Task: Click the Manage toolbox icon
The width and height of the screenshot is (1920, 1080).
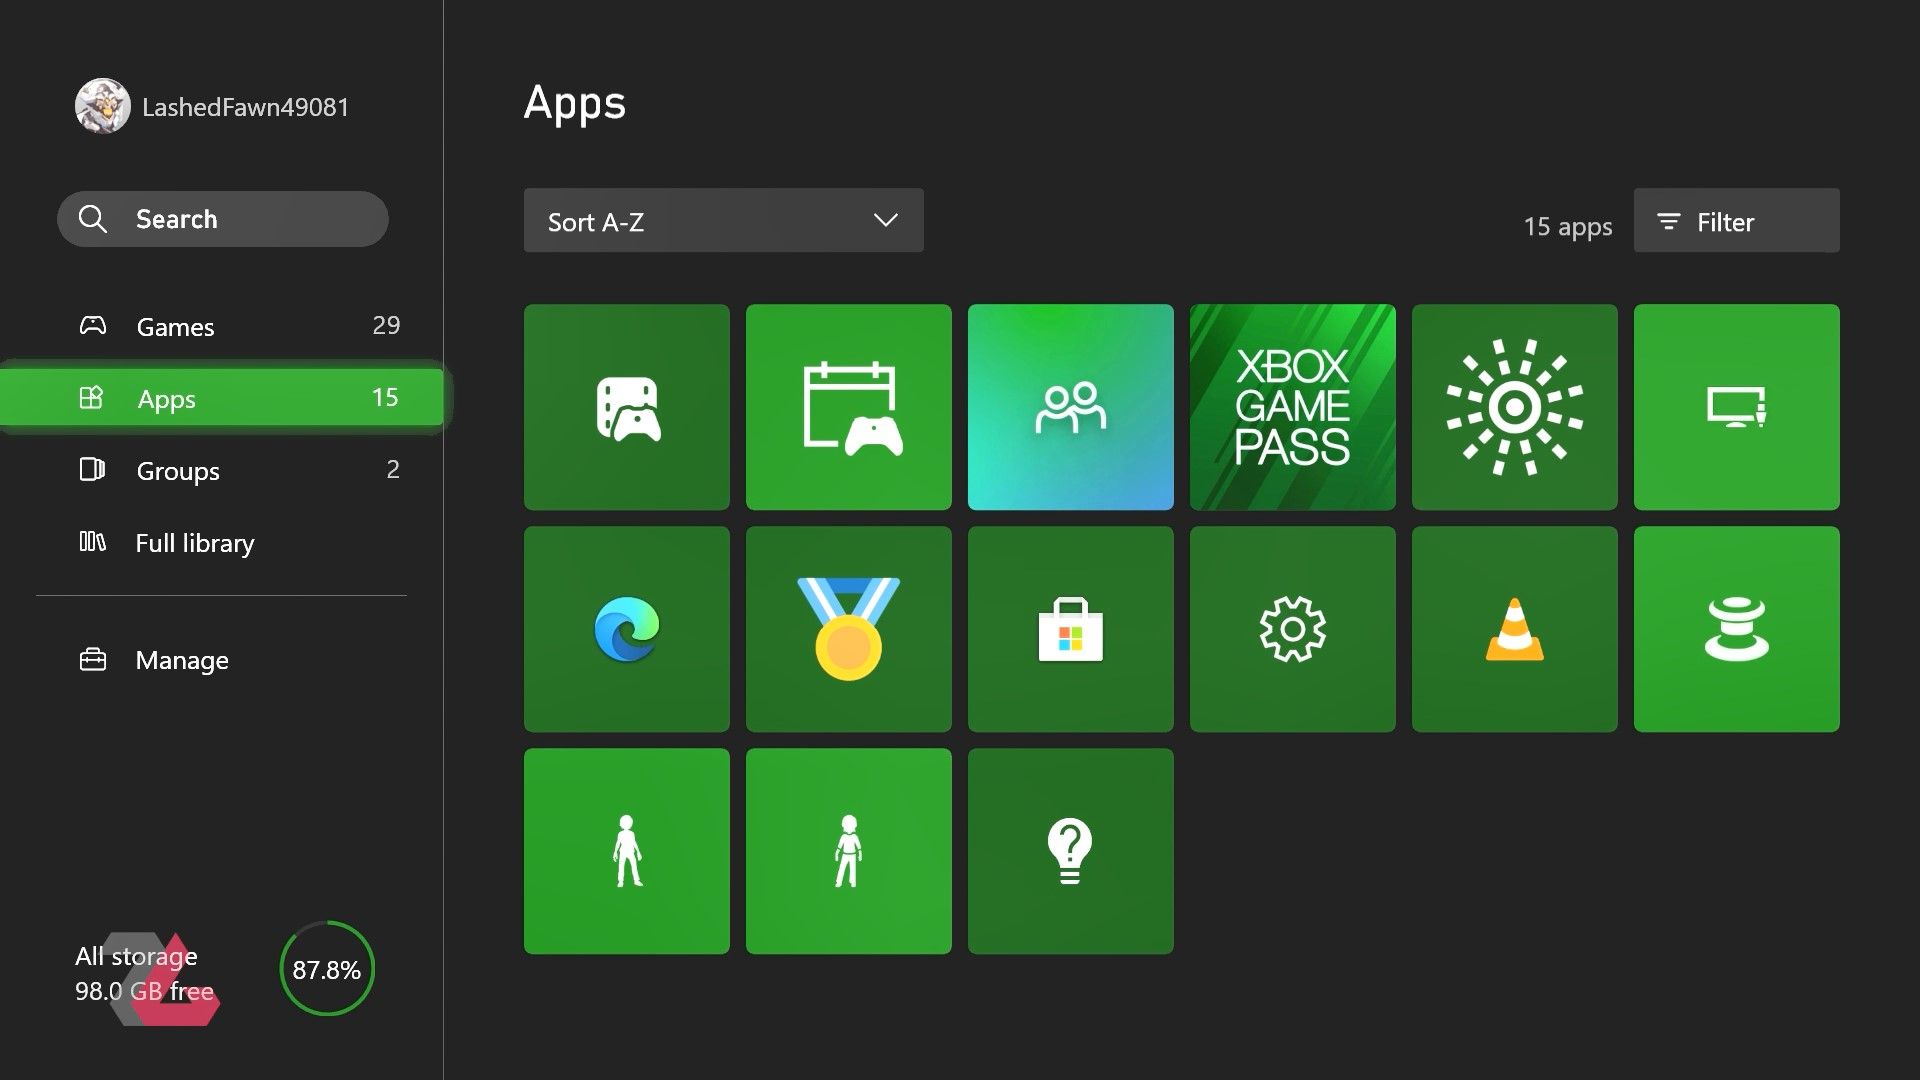Action: point(92,660)
